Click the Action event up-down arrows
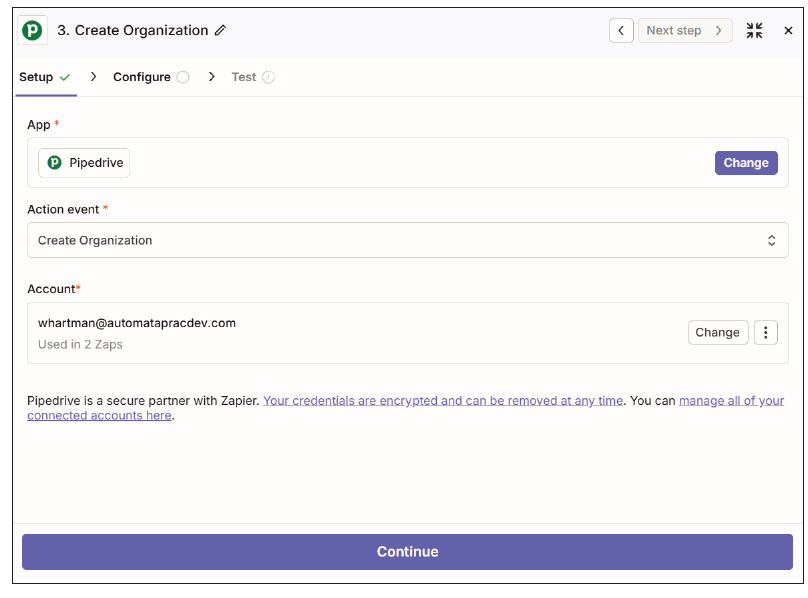808x598 pixels. click(771, 240)
